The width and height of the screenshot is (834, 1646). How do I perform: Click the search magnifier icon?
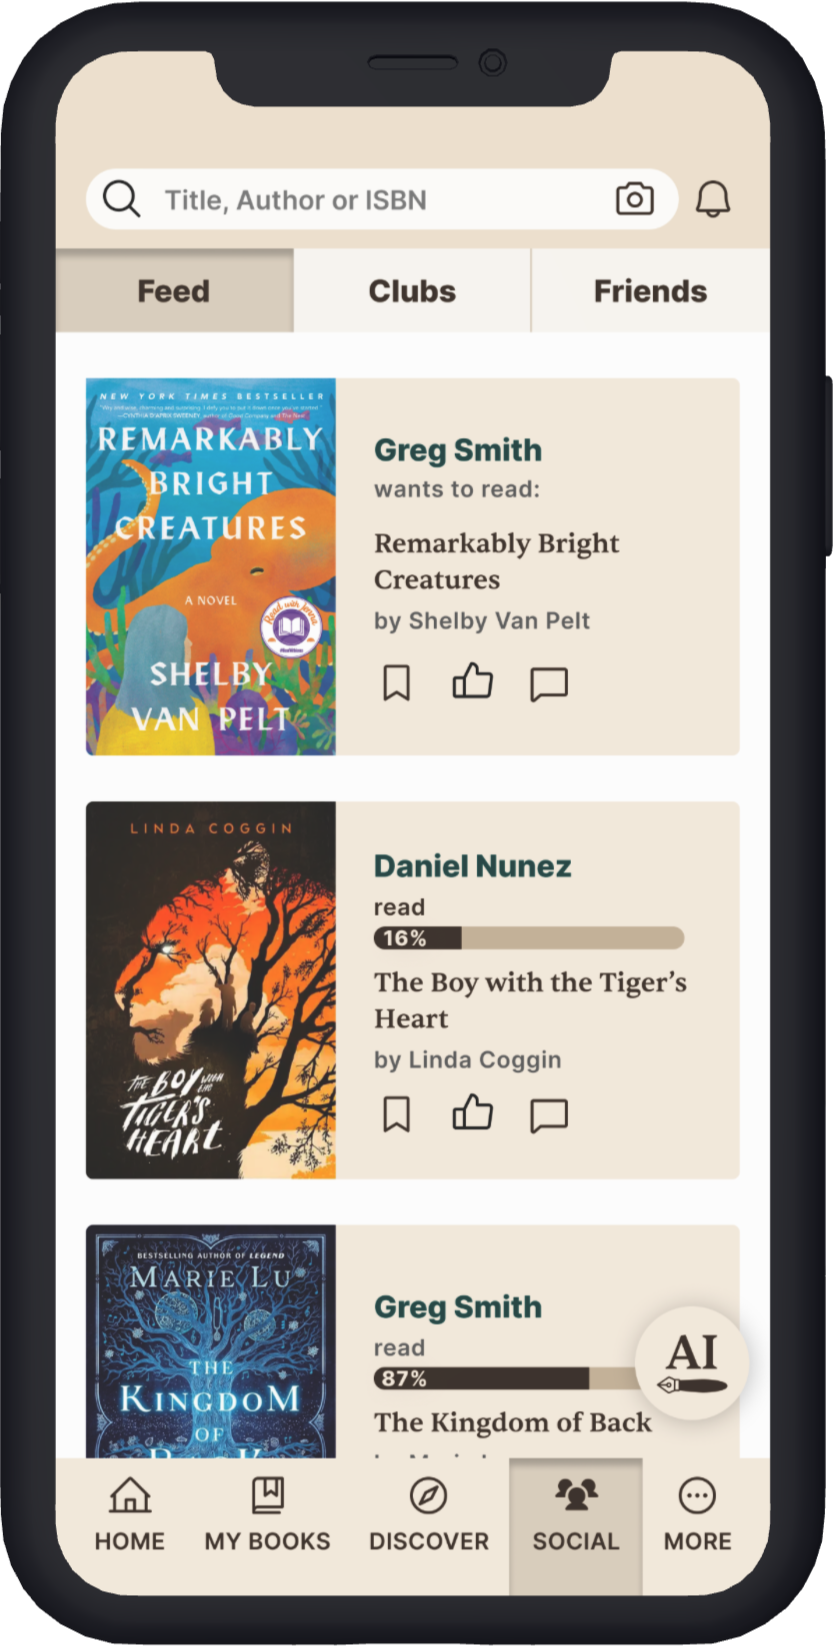click(x=121, y=199)
